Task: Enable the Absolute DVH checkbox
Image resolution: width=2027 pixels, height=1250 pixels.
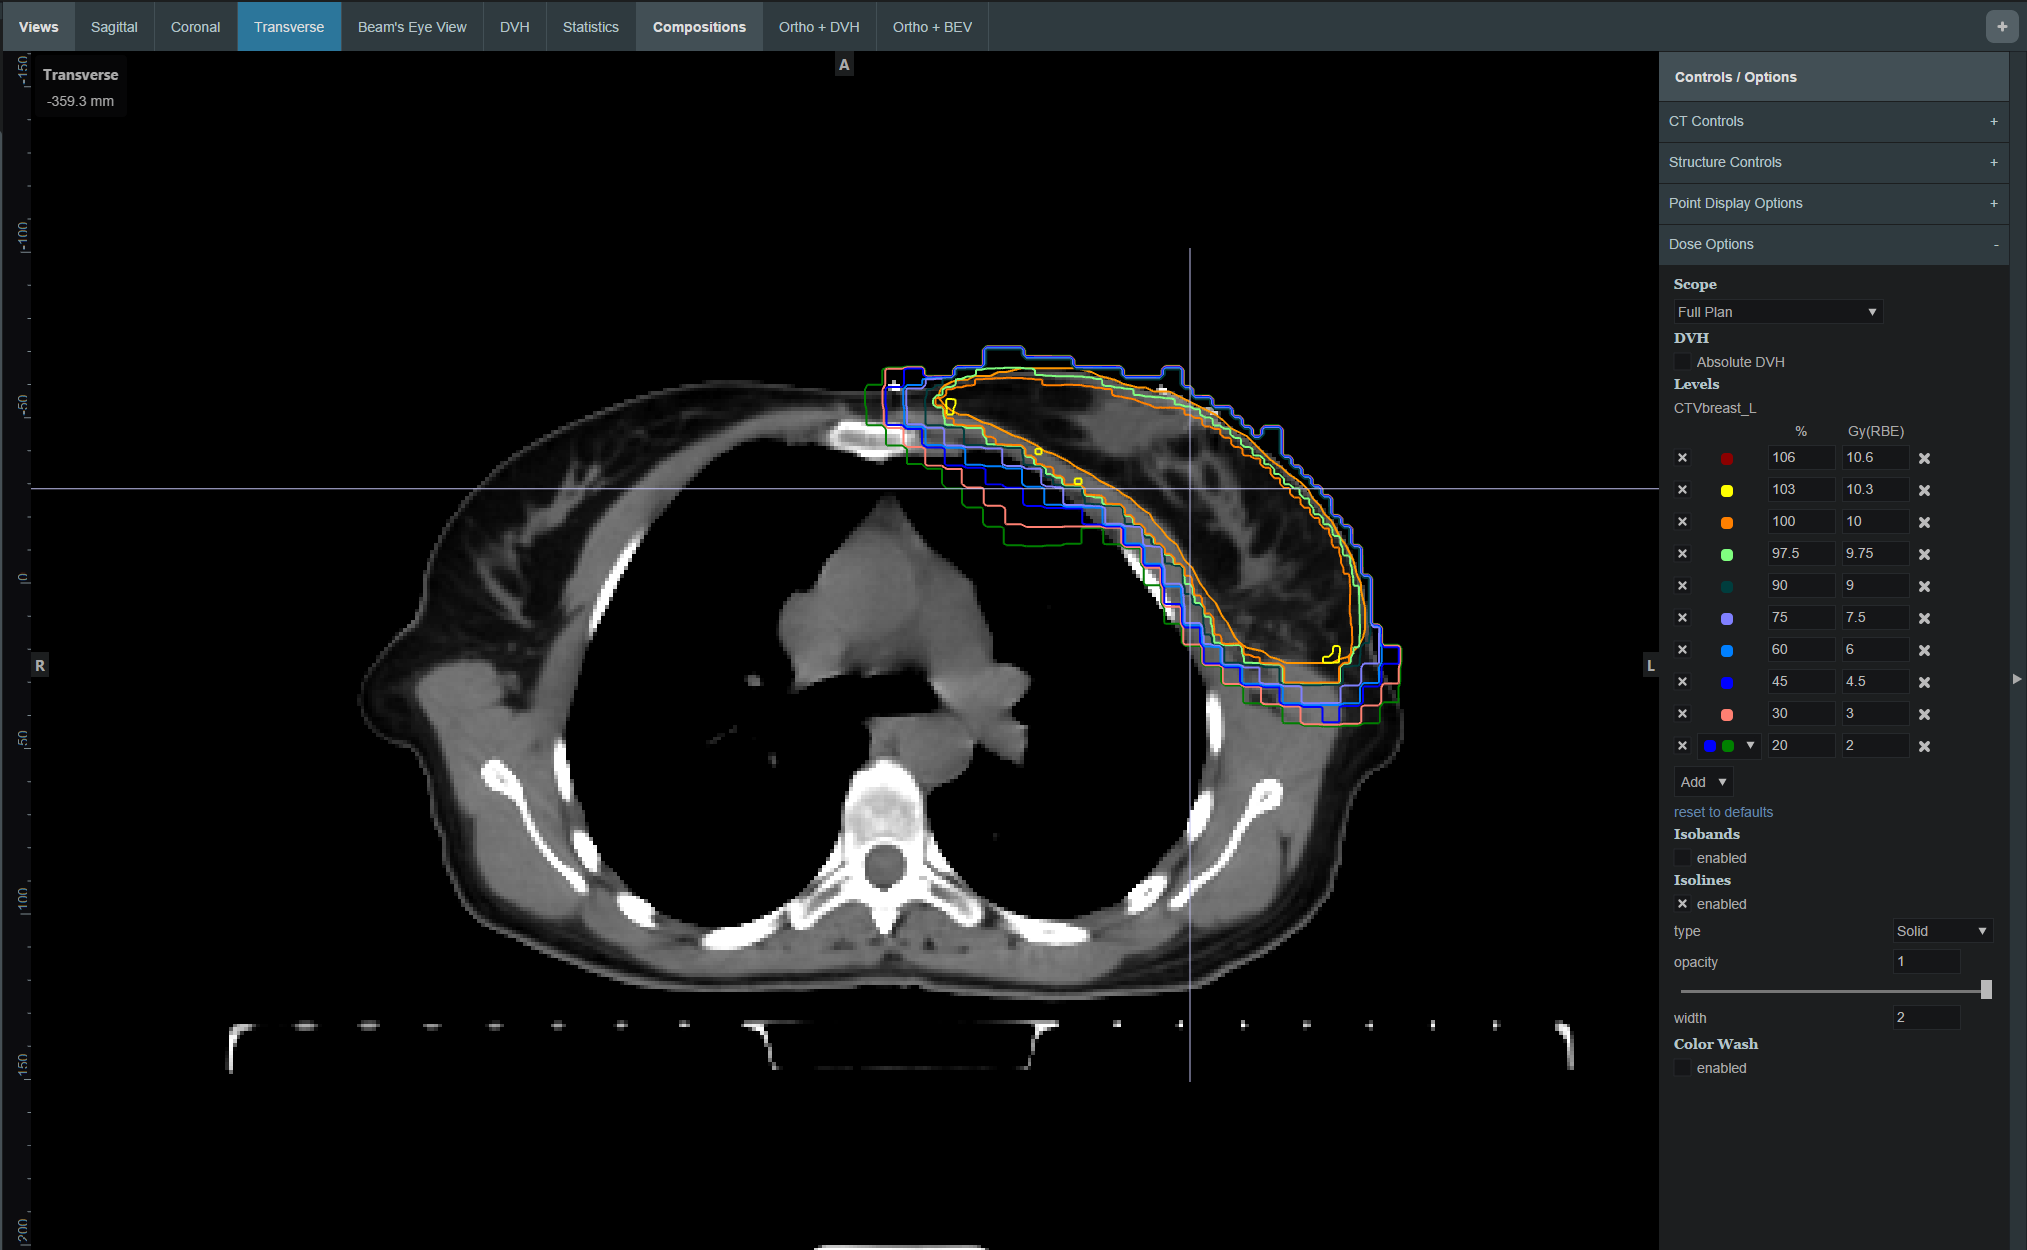Action: coord(1682,362)
